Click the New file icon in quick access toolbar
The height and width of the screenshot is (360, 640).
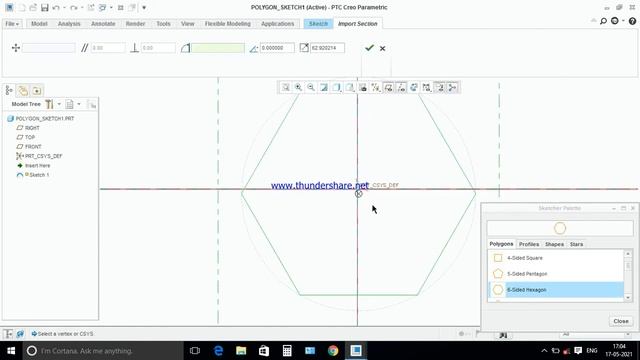pos(22,7)
